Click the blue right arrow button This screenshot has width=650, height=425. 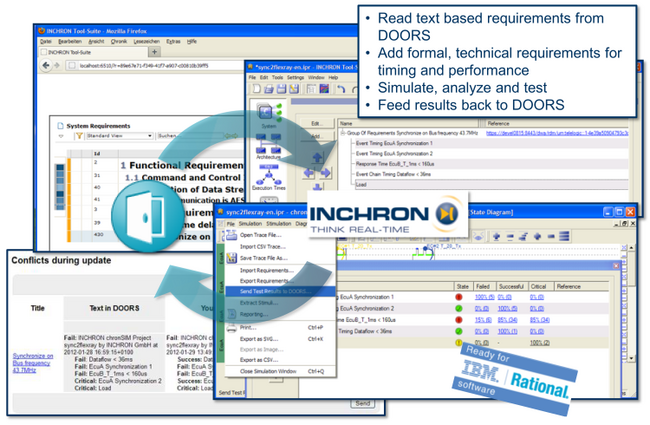(325, 173)
